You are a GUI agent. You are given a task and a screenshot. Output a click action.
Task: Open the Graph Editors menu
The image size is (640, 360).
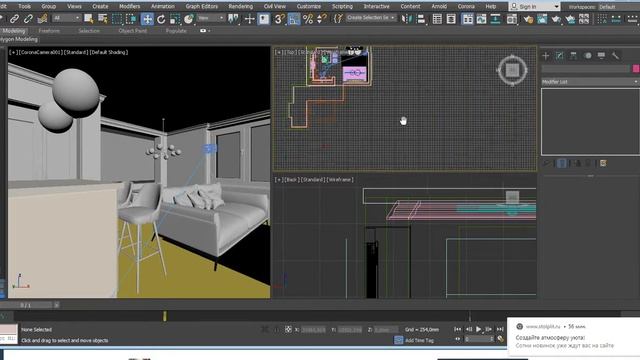pyautogui.click(x=201, y=7)
